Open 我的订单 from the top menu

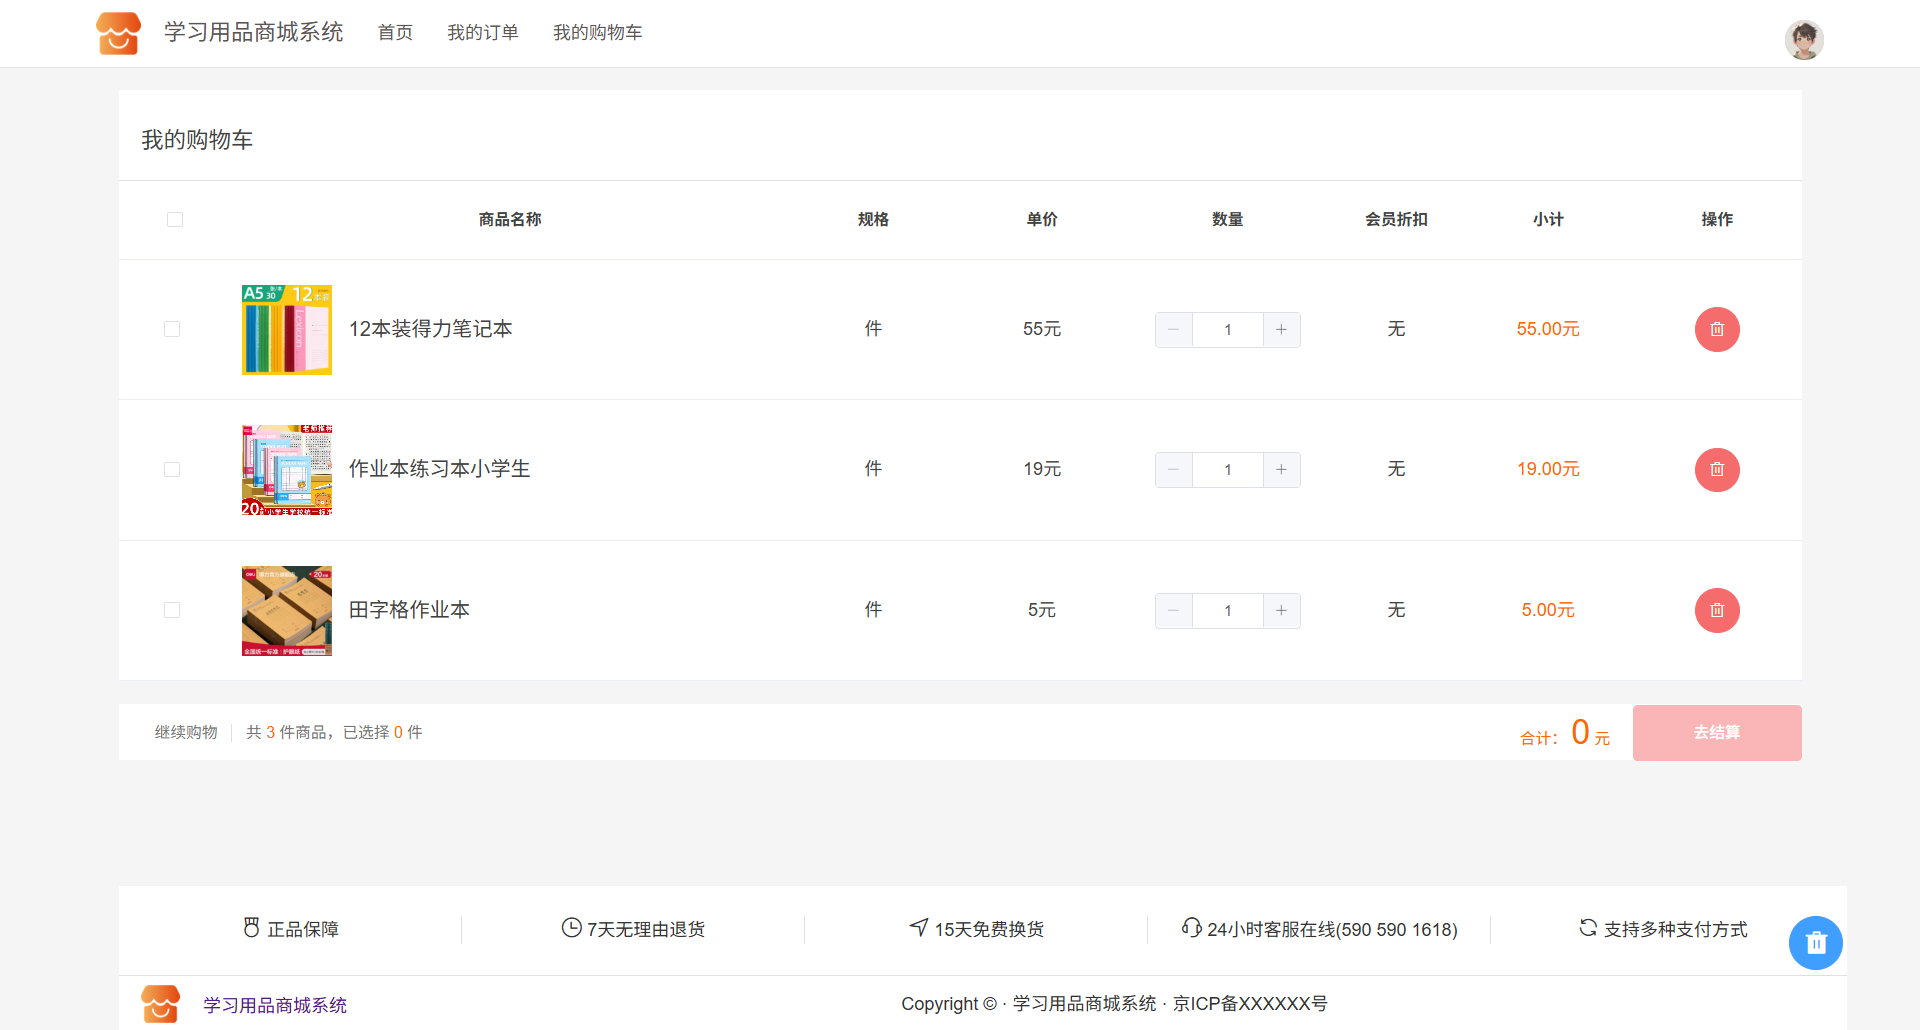pyautogui.click(x=482, y=33)
